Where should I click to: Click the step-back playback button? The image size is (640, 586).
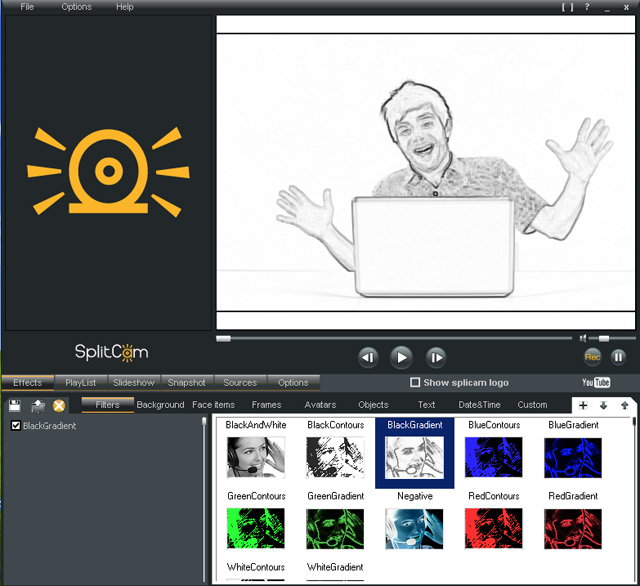point(368,356)
